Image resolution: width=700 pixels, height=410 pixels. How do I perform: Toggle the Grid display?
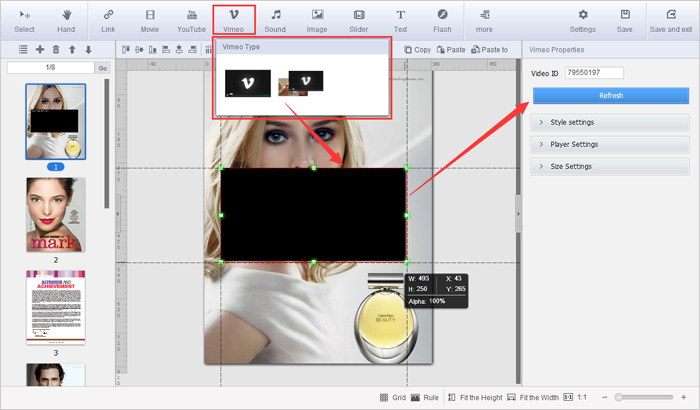coord(391,397)
